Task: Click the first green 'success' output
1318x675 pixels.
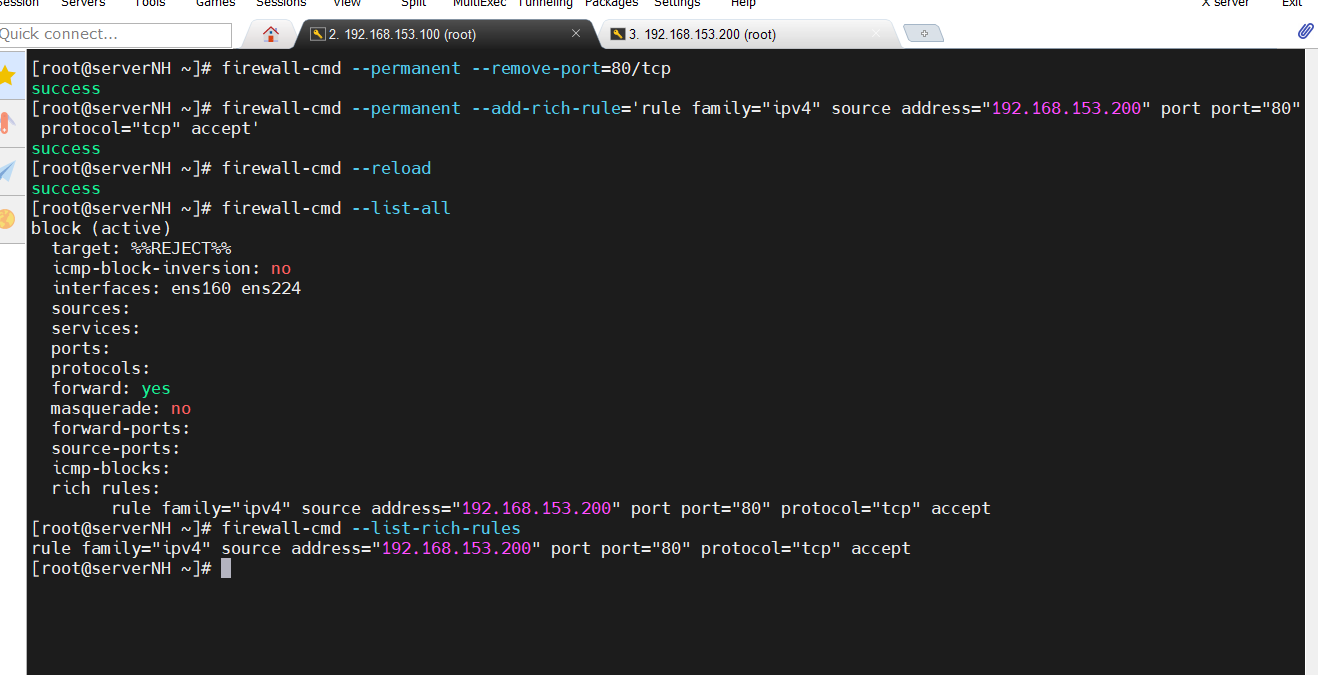Action: coord(66,88)
